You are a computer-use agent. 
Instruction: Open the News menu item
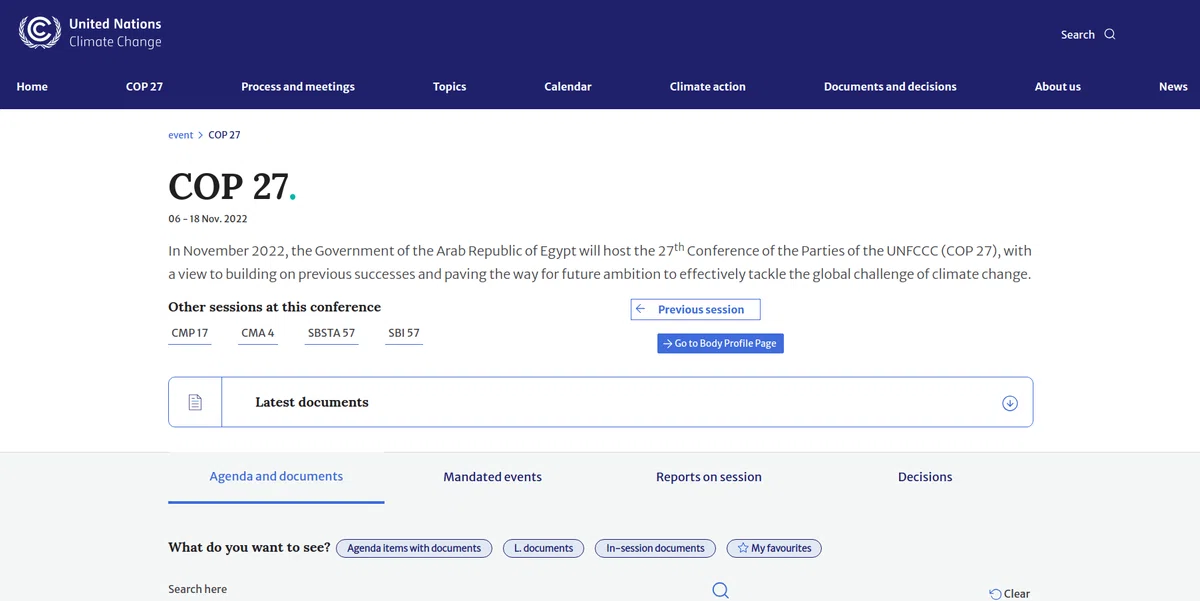(x=1173, y=87)
